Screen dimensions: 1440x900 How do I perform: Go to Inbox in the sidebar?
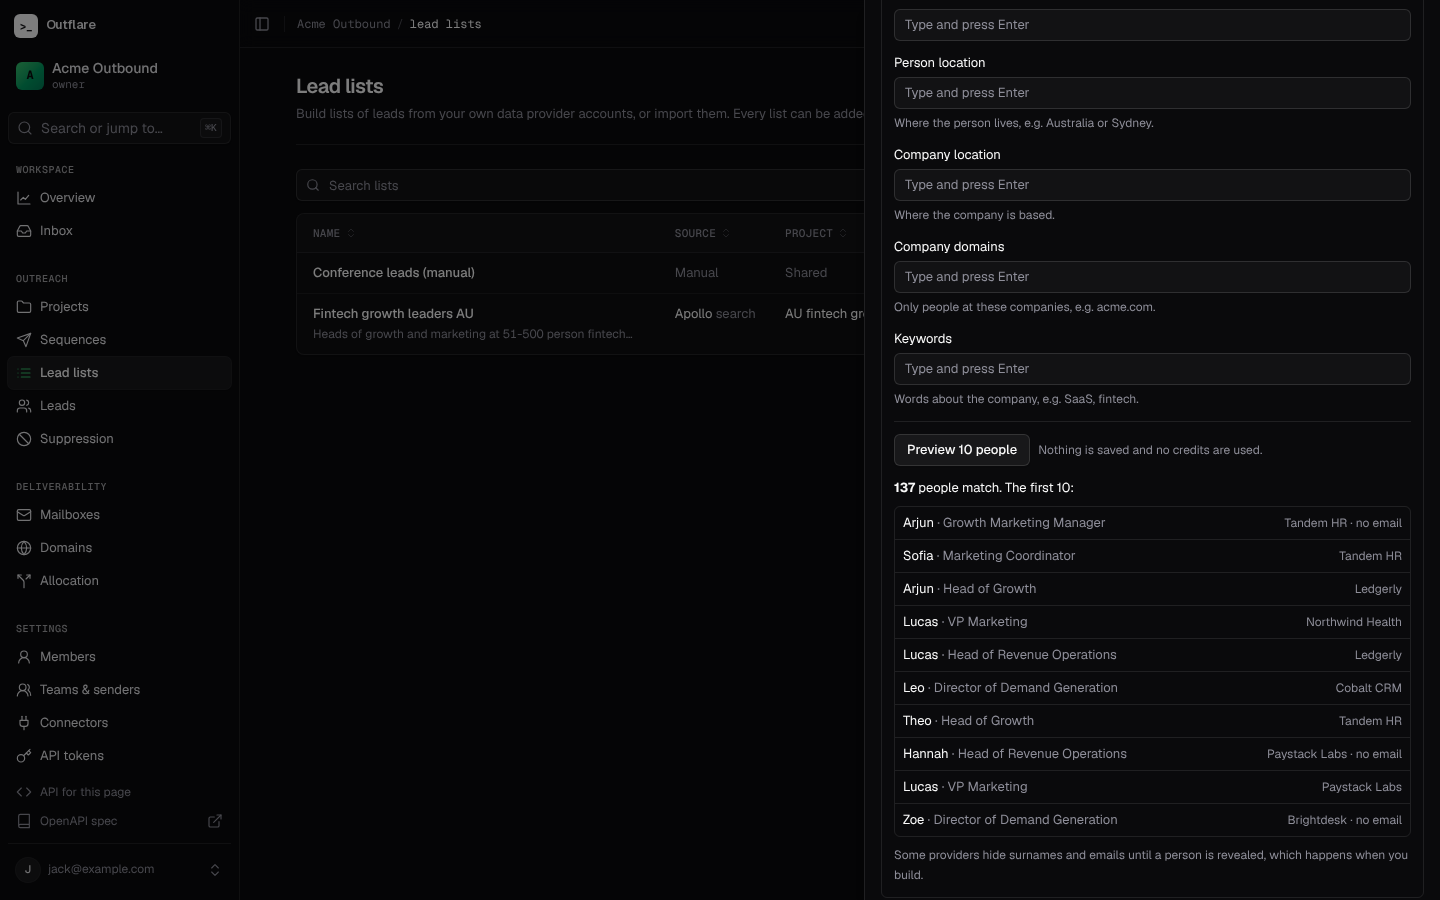[120, 231]
